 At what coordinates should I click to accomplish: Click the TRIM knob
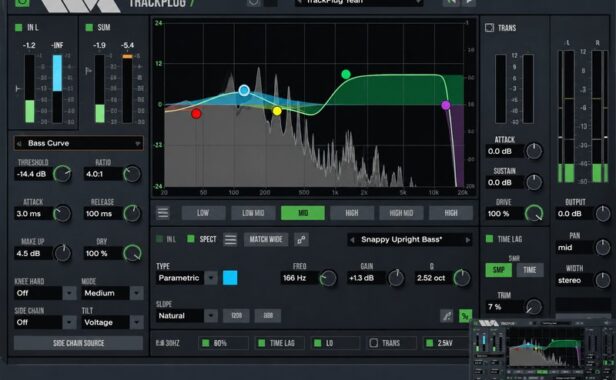(x=534, y=307)
